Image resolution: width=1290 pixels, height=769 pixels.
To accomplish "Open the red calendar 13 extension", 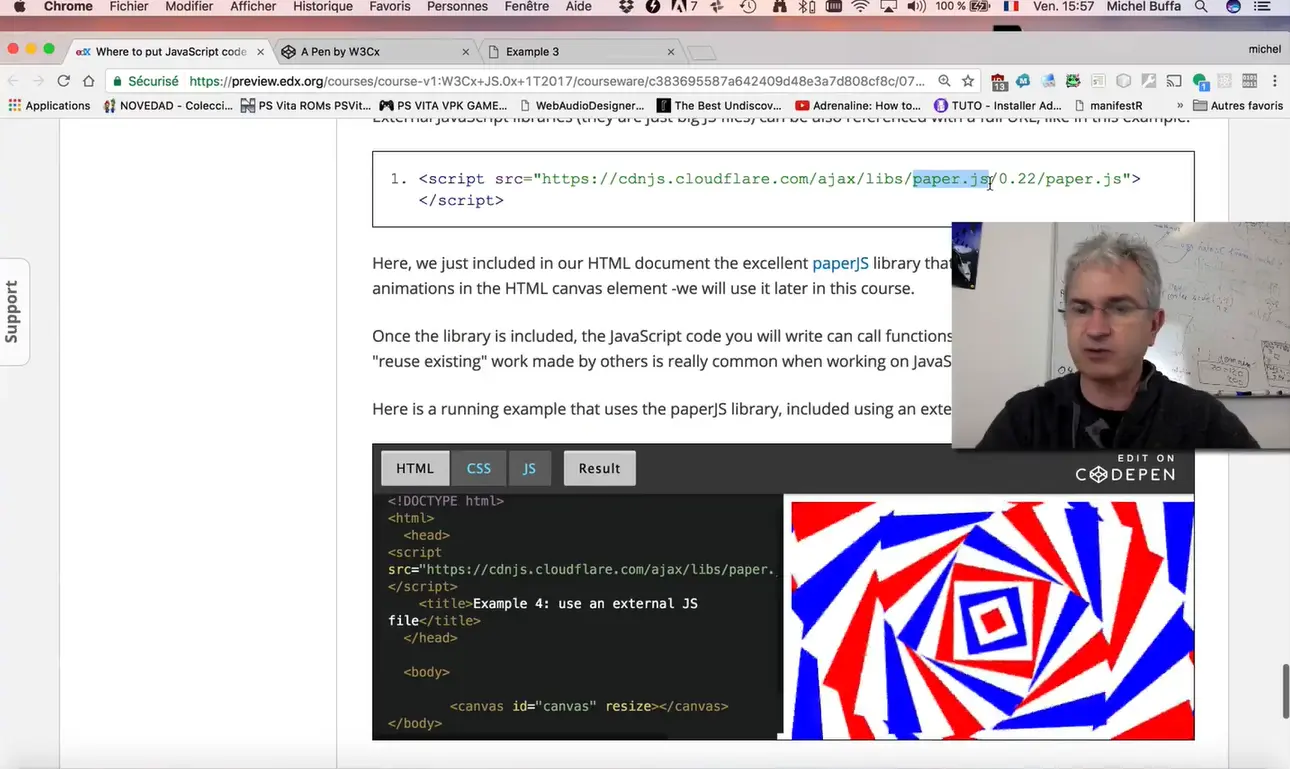I will pos(998,81).
